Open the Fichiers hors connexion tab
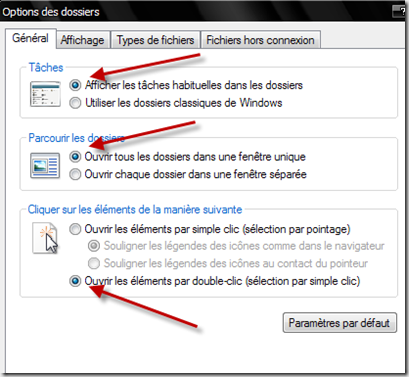This screenshot has height=377, width=409. pos(260,40)
